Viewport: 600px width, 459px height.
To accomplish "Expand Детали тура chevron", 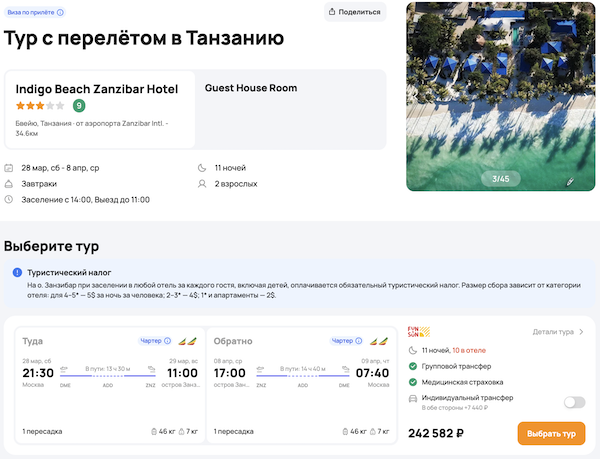I will coord(582,331).
